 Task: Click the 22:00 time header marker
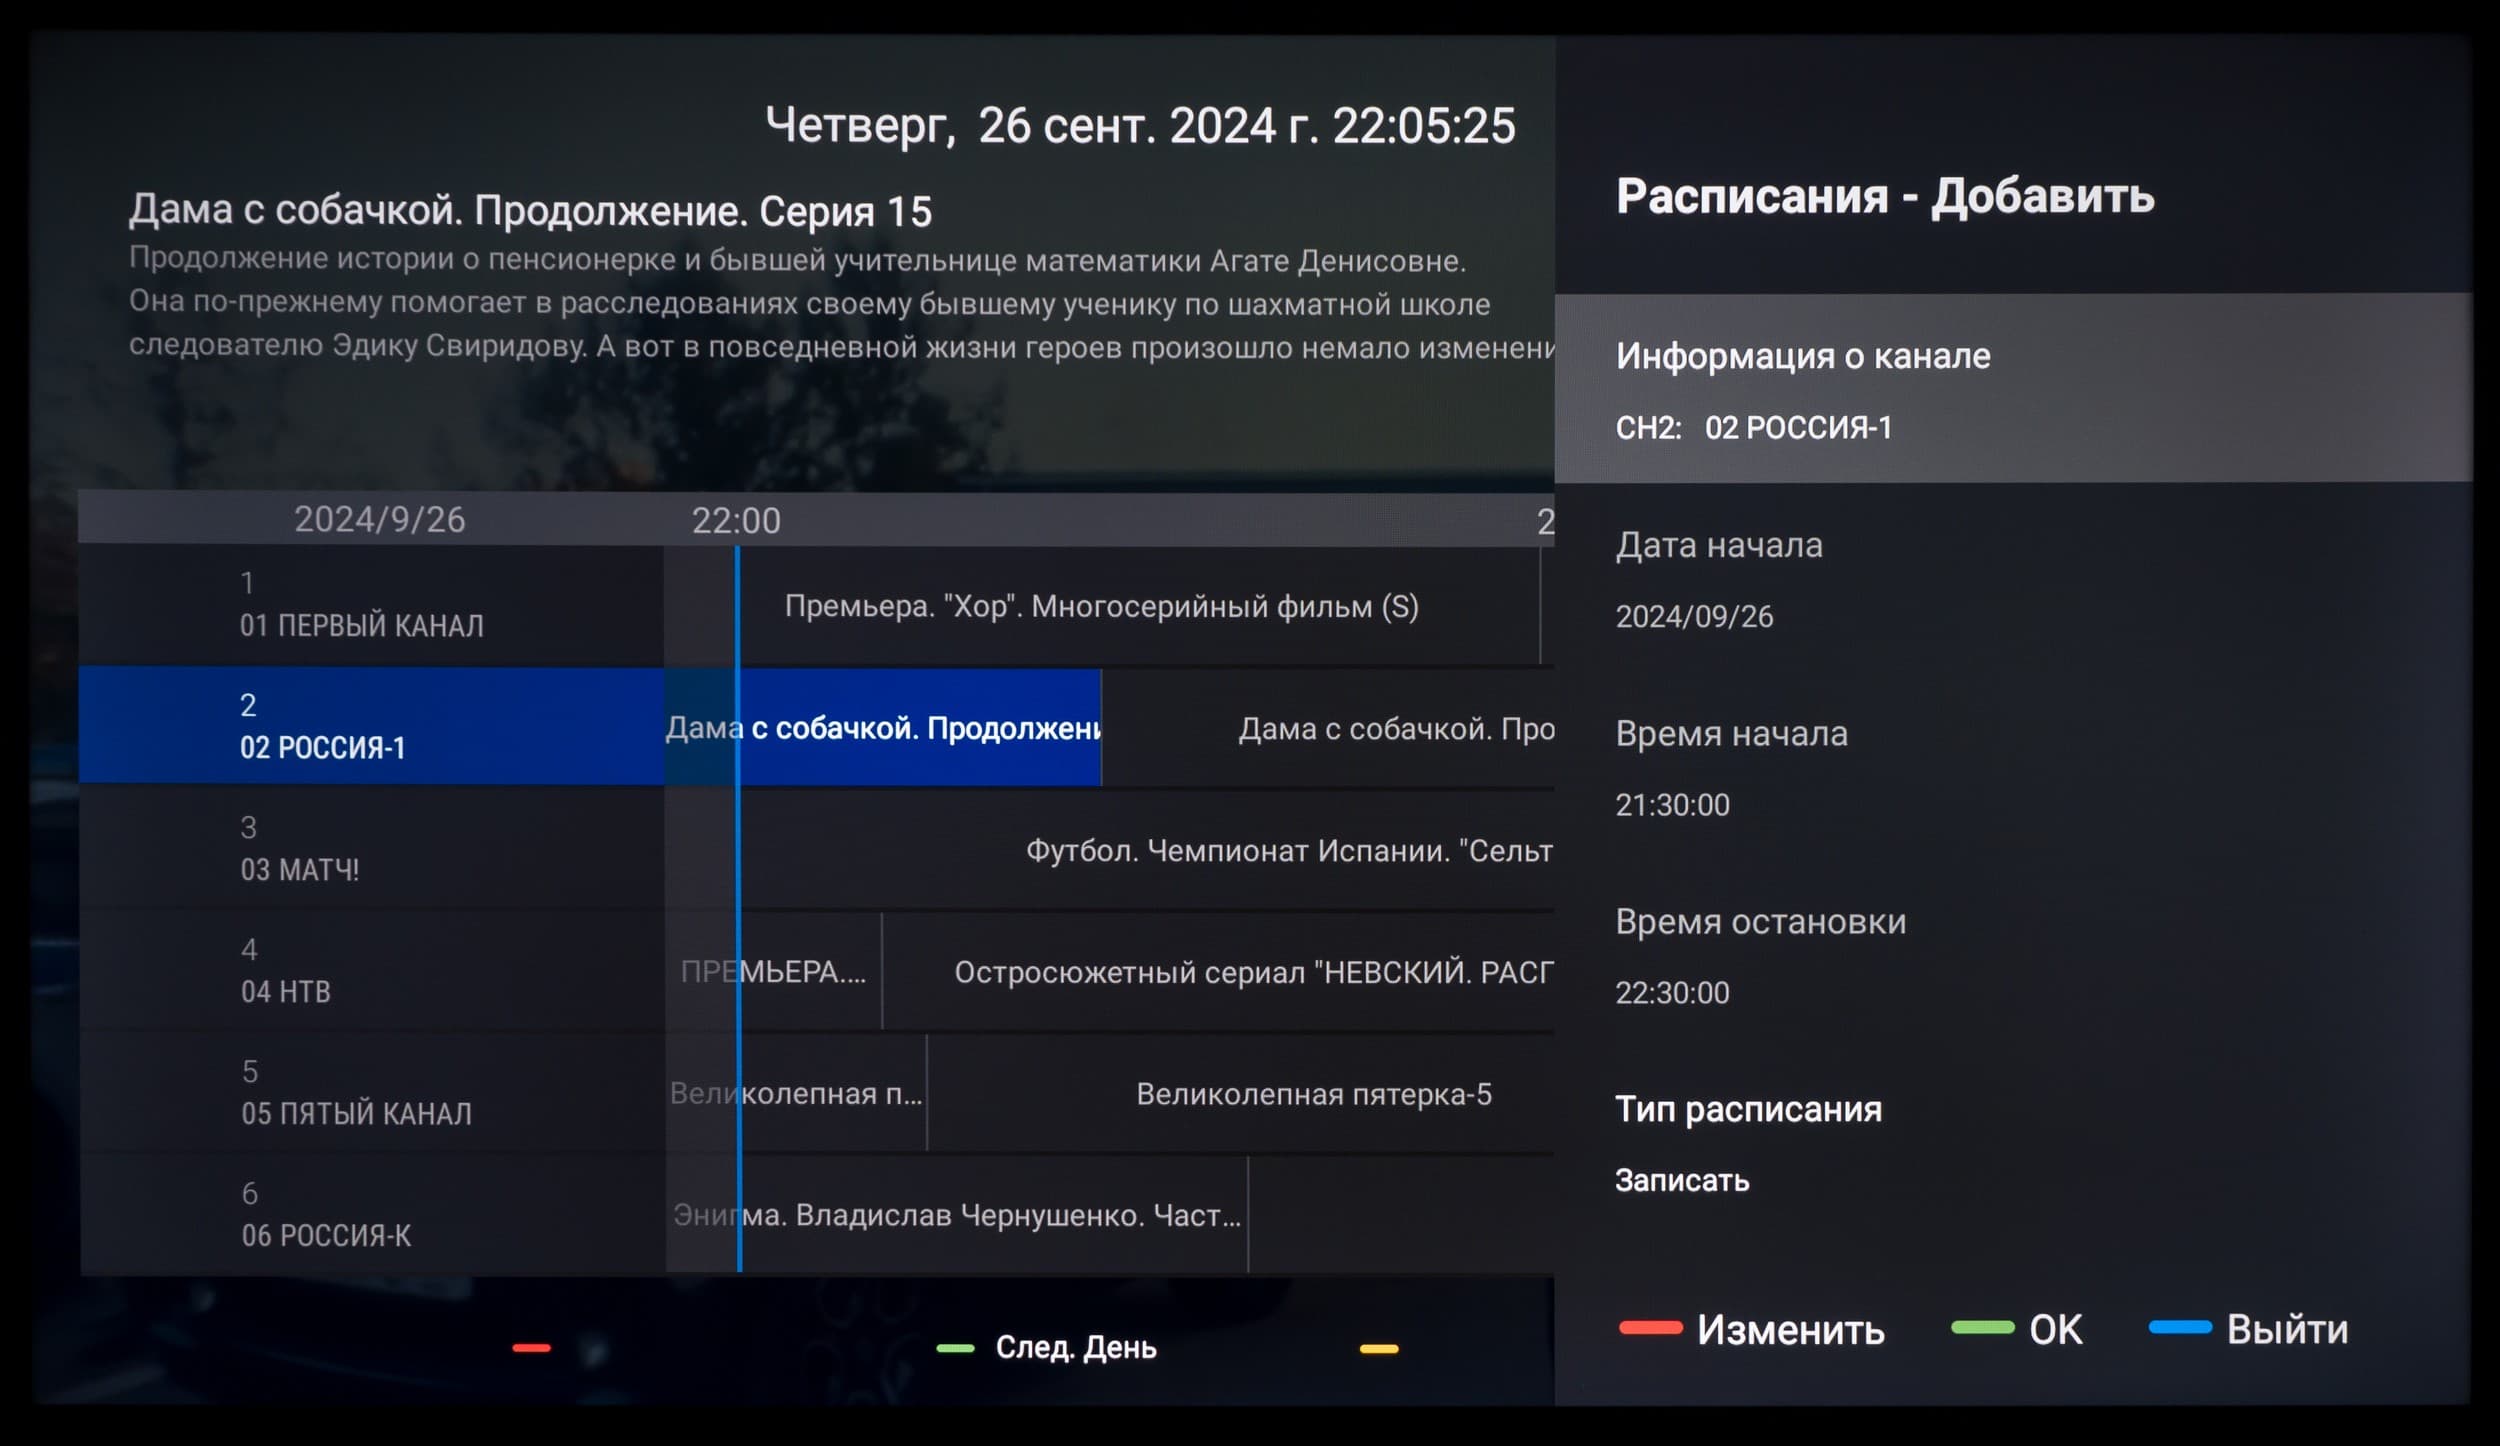tap(736, 521)
